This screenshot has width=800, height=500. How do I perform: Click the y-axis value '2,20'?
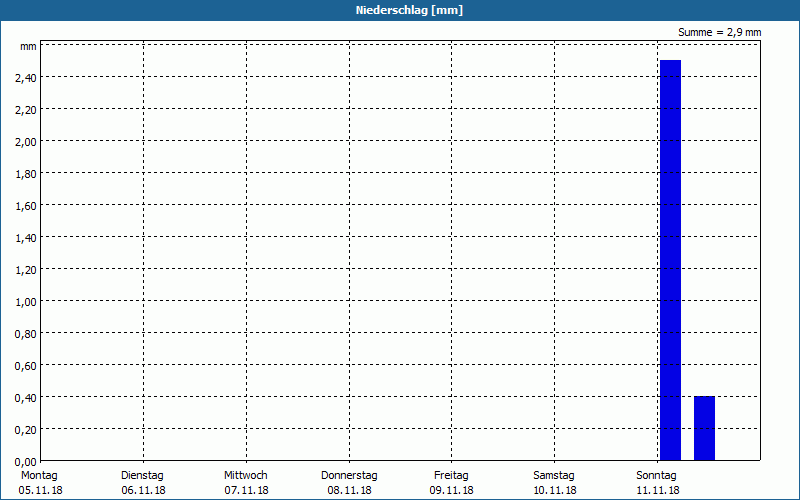pos(26,110)
